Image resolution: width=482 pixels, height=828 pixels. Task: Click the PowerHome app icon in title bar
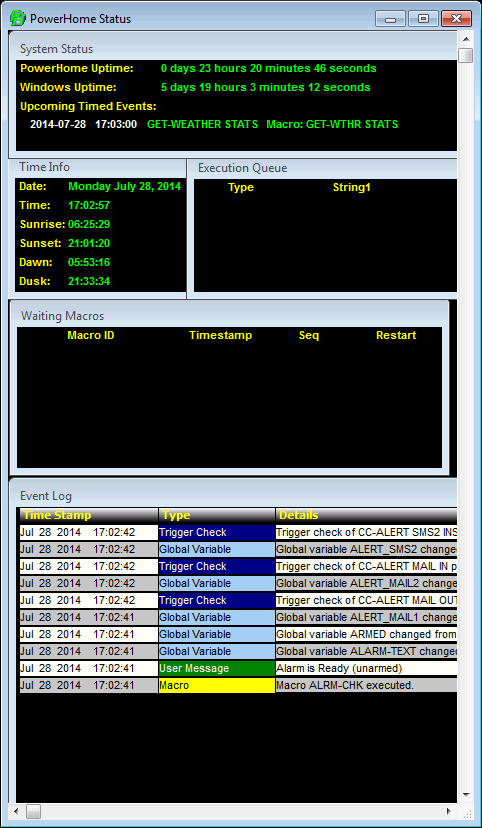pos(18,18)
